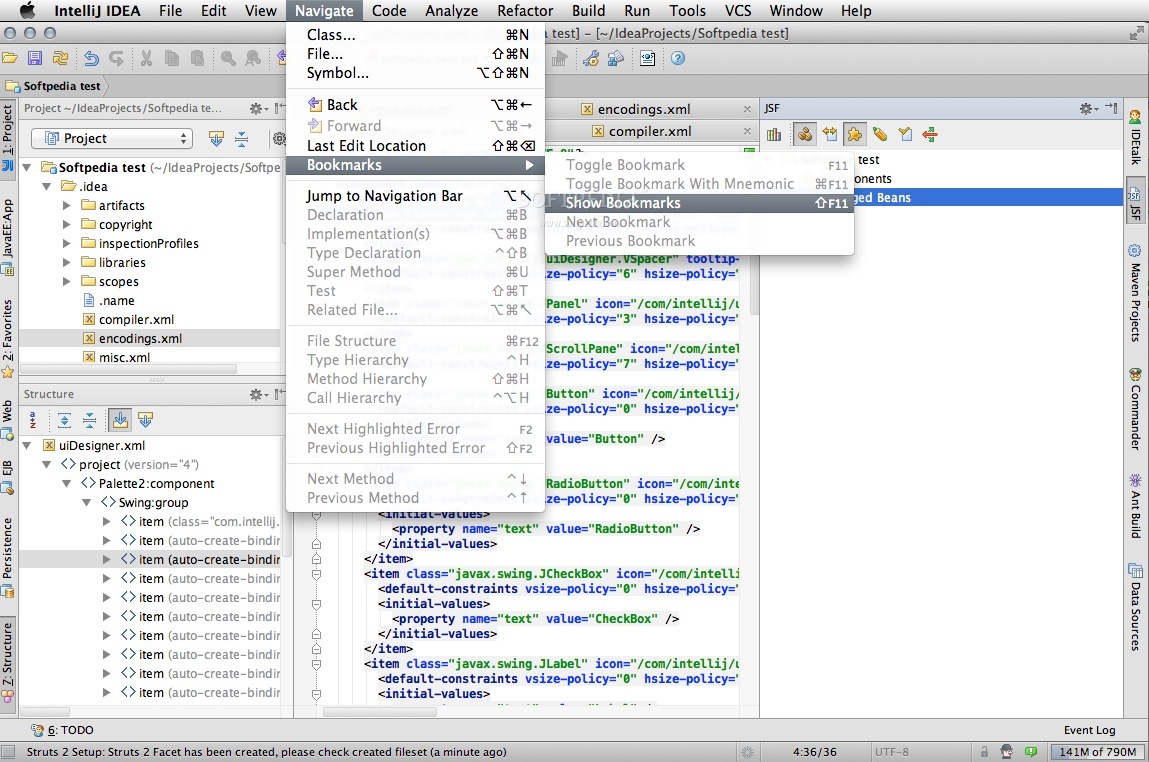
Task: Select Show Bookmarks submenu item
Action: pyautogui.click(x=699, y=203)
